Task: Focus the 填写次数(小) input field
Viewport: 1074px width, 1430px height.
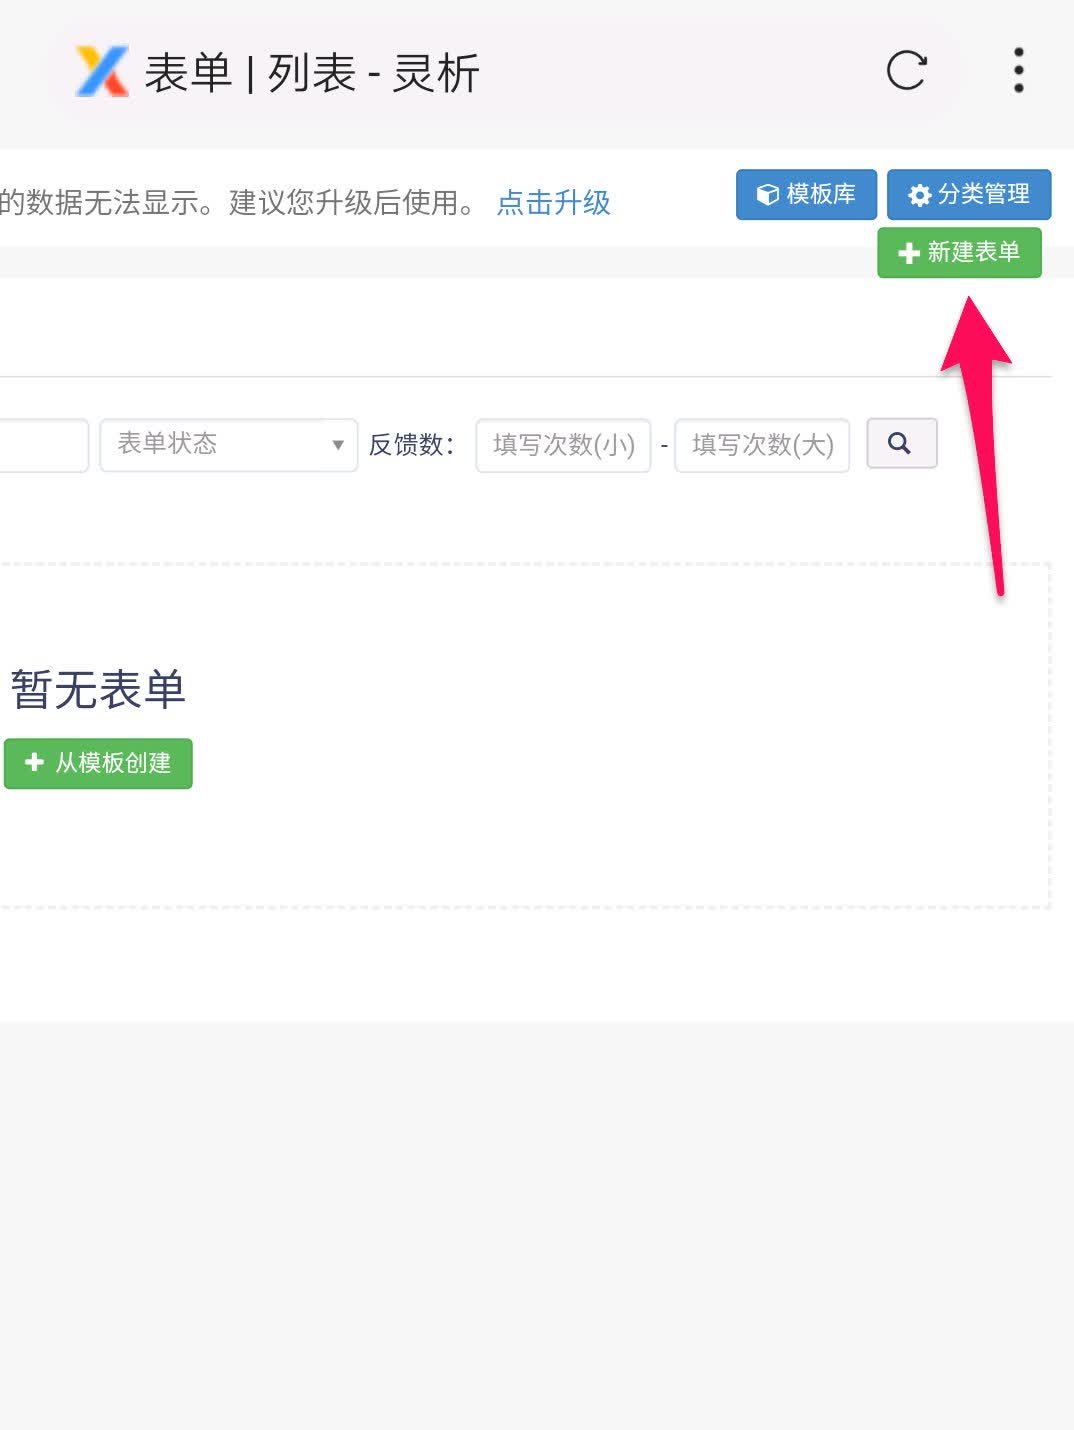Action: click(563, 445)
